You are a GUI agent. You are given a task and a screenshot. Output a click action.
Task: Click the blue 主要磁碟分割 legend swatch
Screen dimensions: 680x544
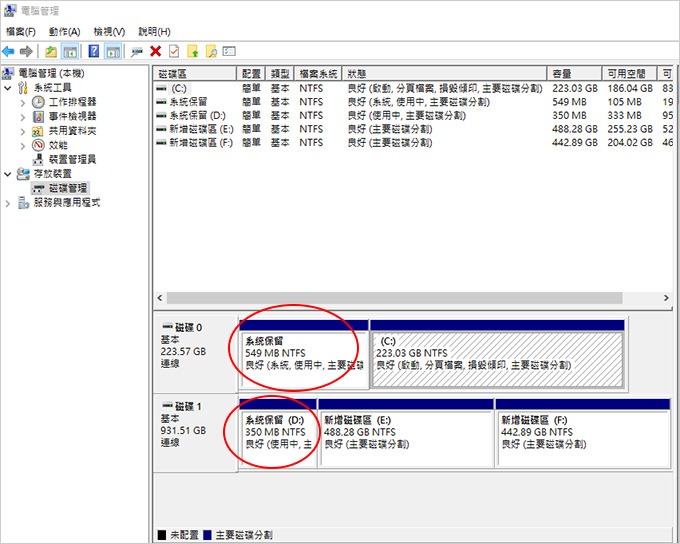point(208,535)
